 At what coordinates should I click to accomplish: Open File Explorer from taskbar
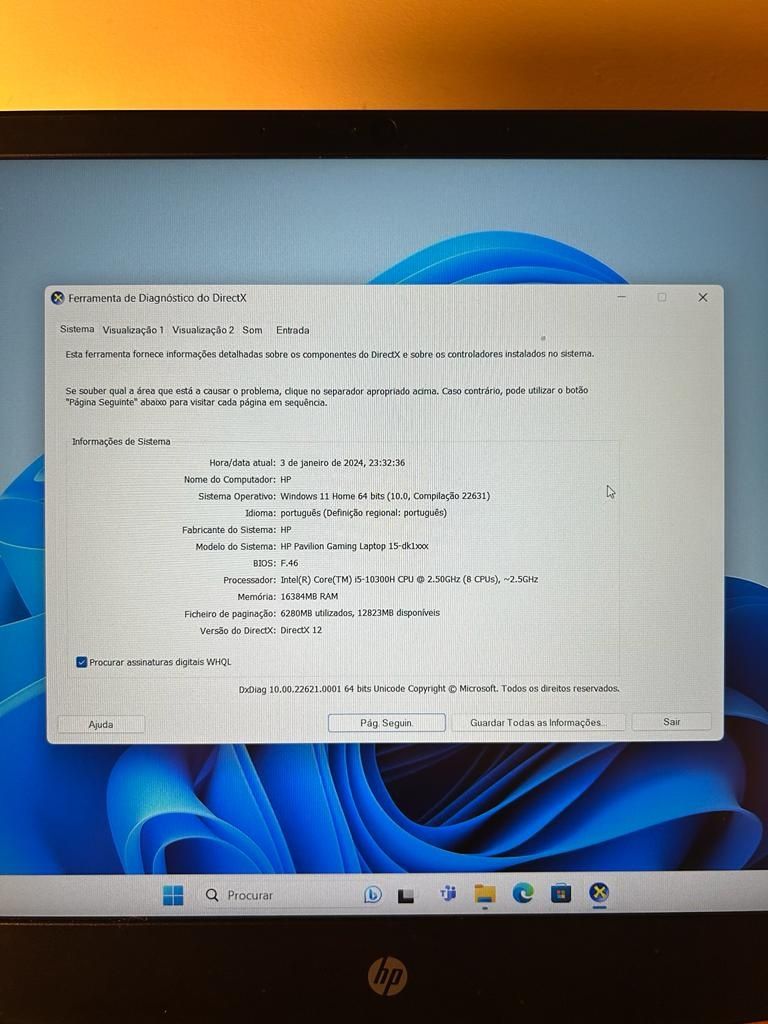485,894
